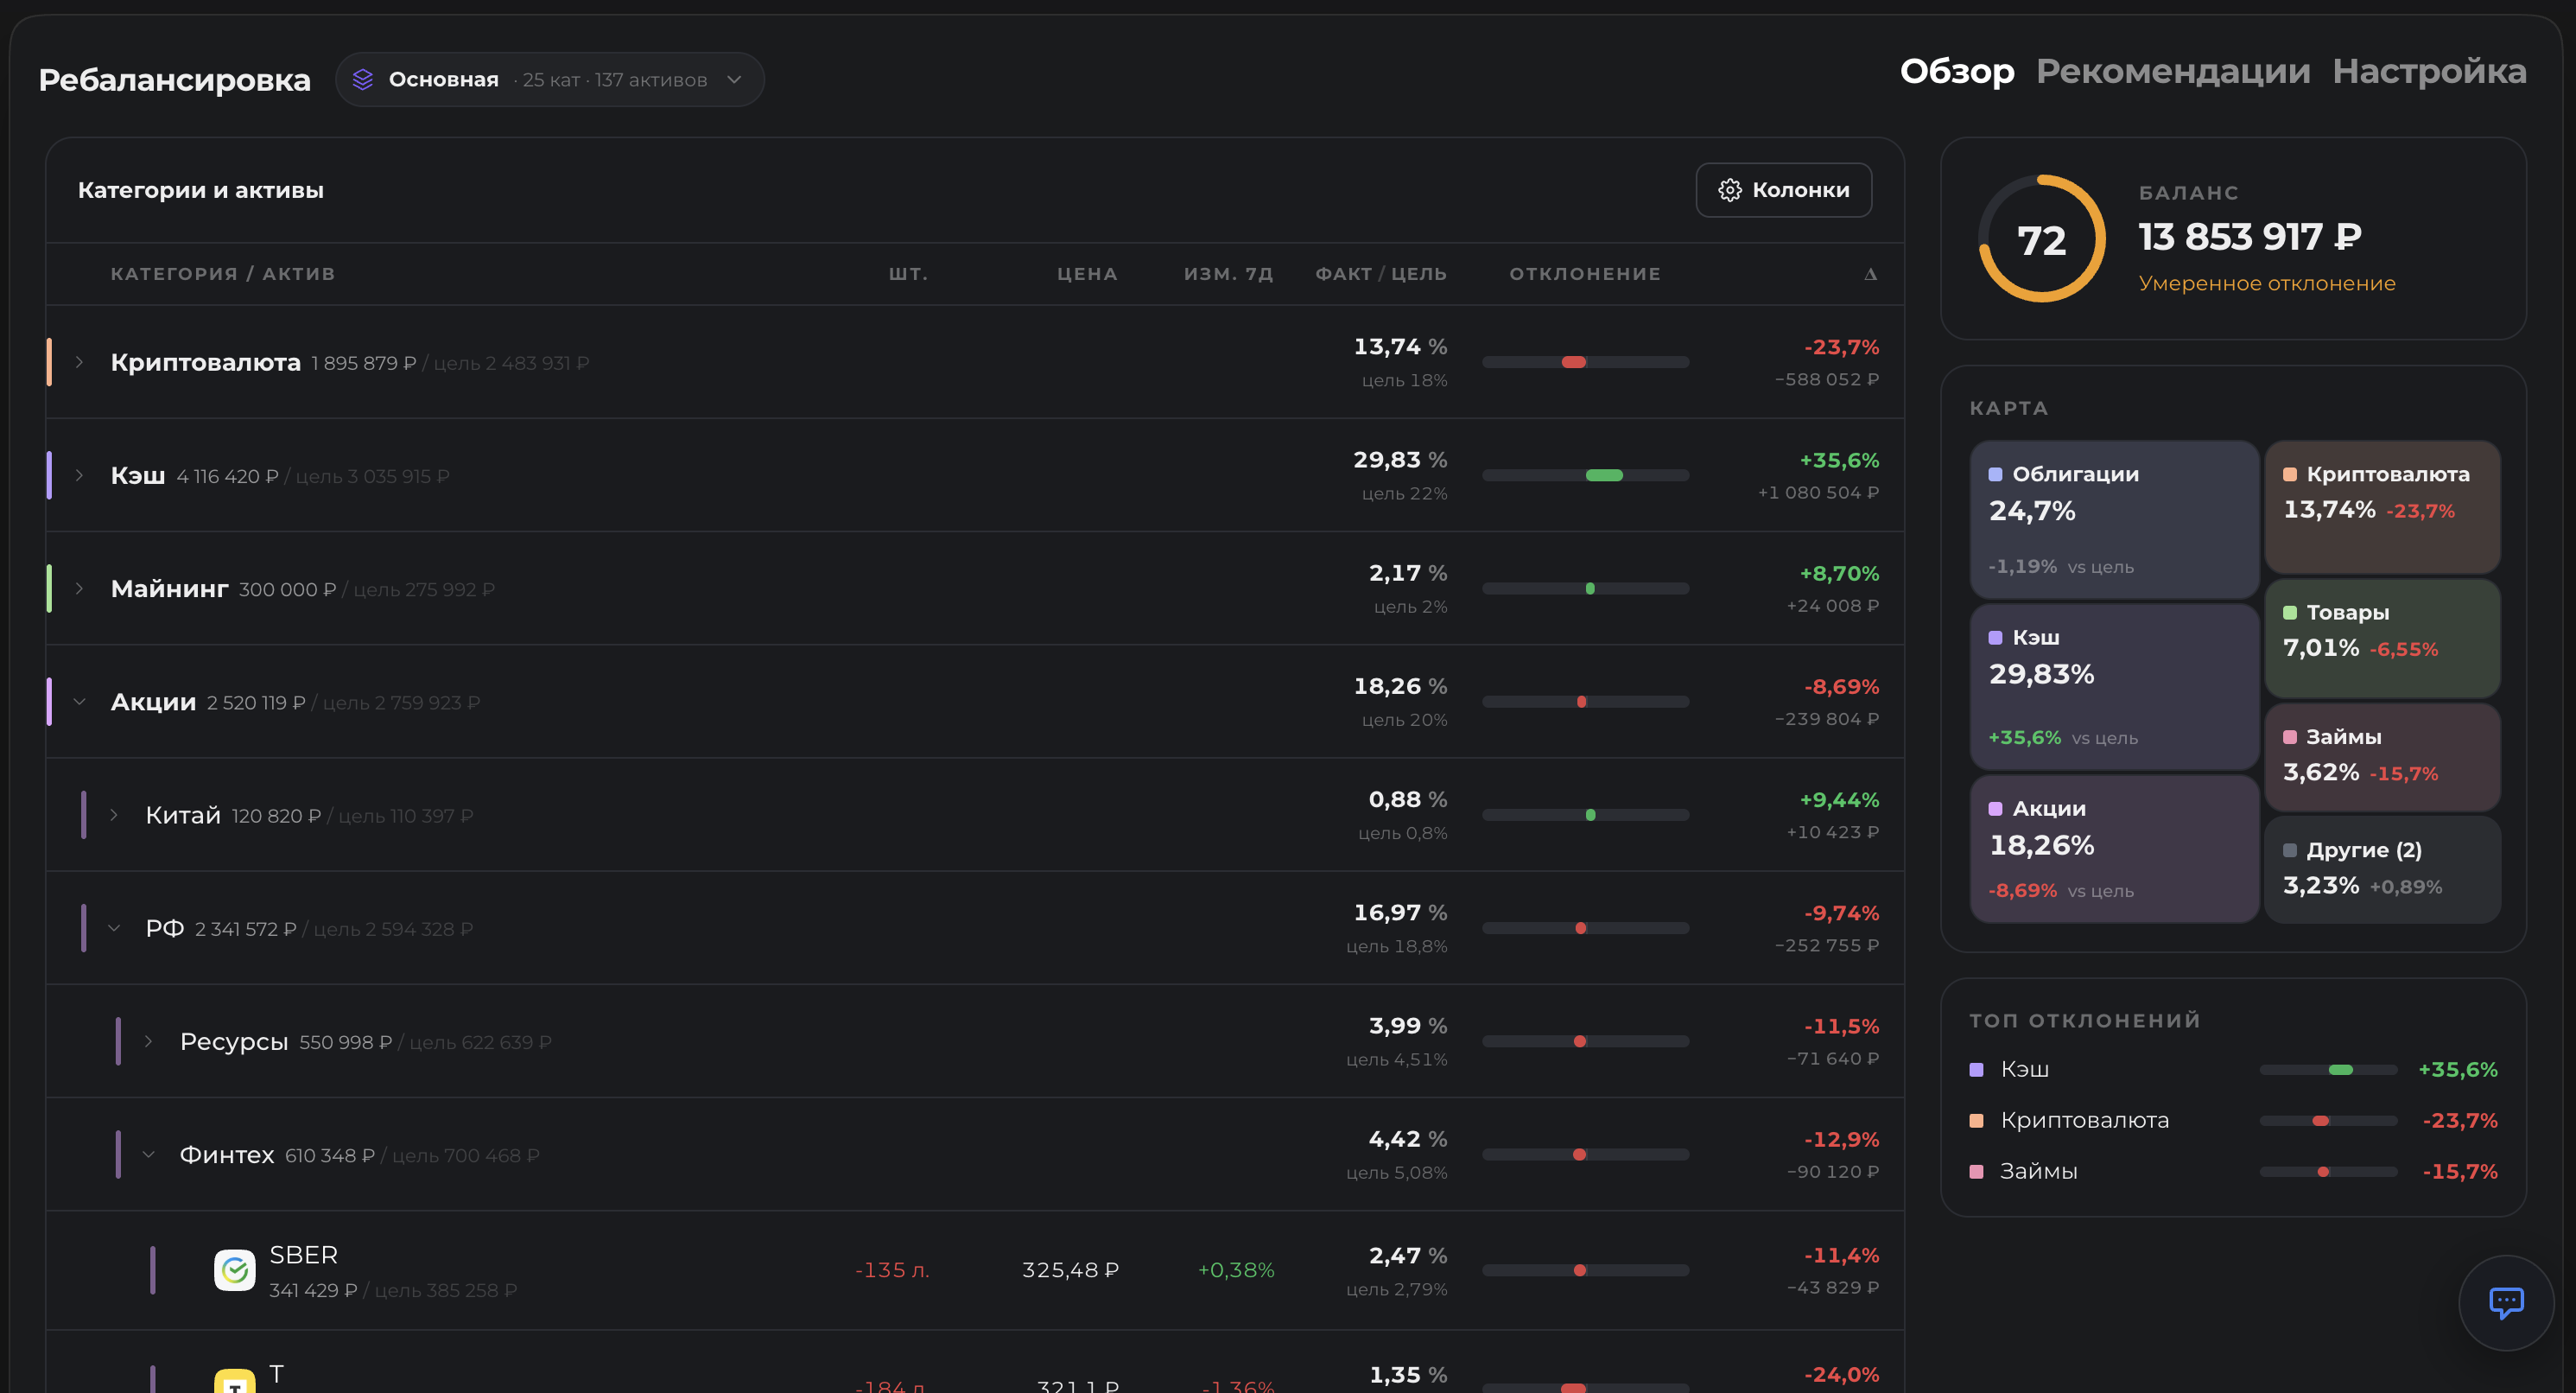Click the balance score ring showing 72
The width and height of the screenshot is (2576, 1393).
(2041, 239)
